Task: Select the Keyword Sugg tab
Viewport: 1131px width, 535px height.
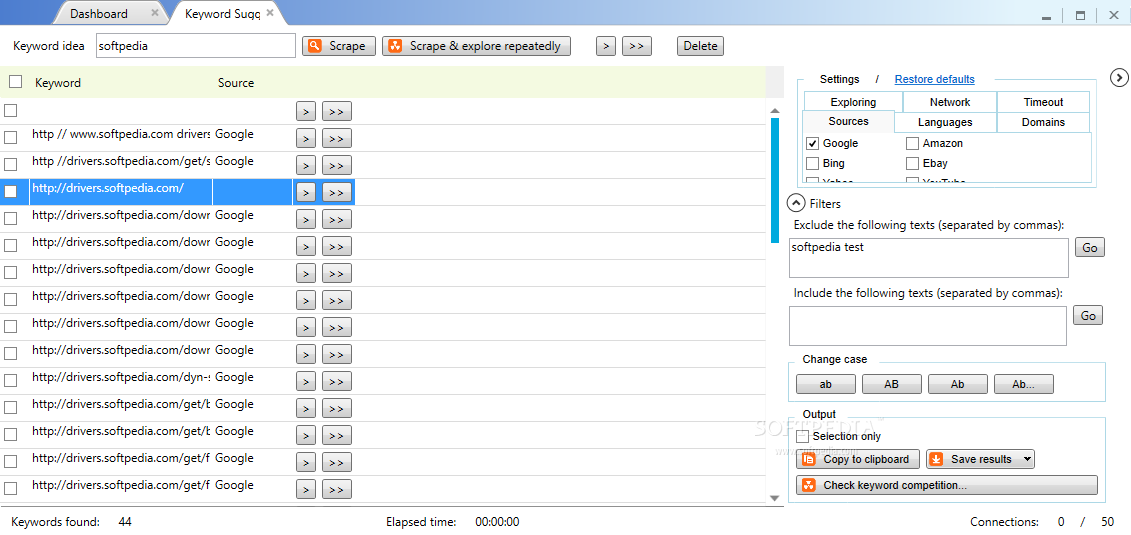Action: [x=222, y=14]
